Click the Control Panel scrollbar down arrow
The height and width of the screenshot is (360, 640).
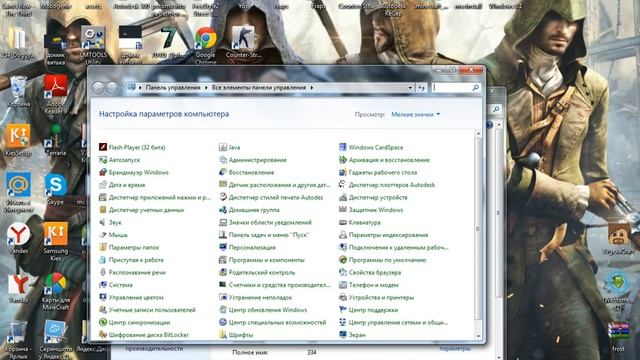click(x=478, y=336)
